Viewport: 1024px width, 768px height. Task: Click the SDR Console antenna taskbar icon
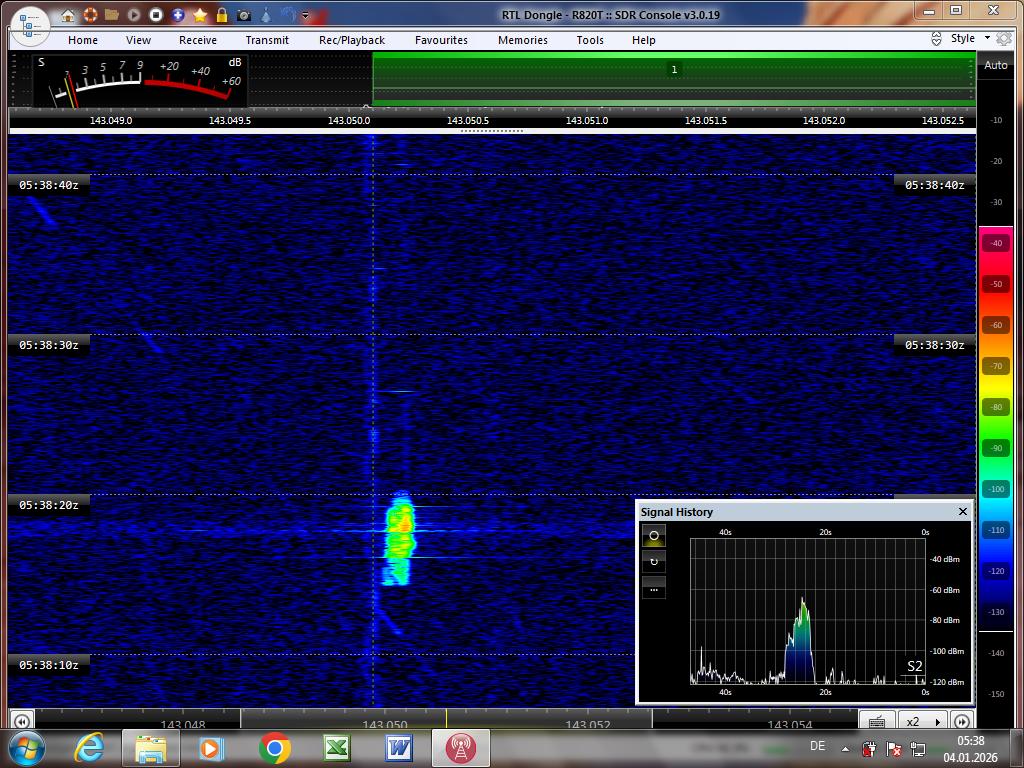pos(460,748)
